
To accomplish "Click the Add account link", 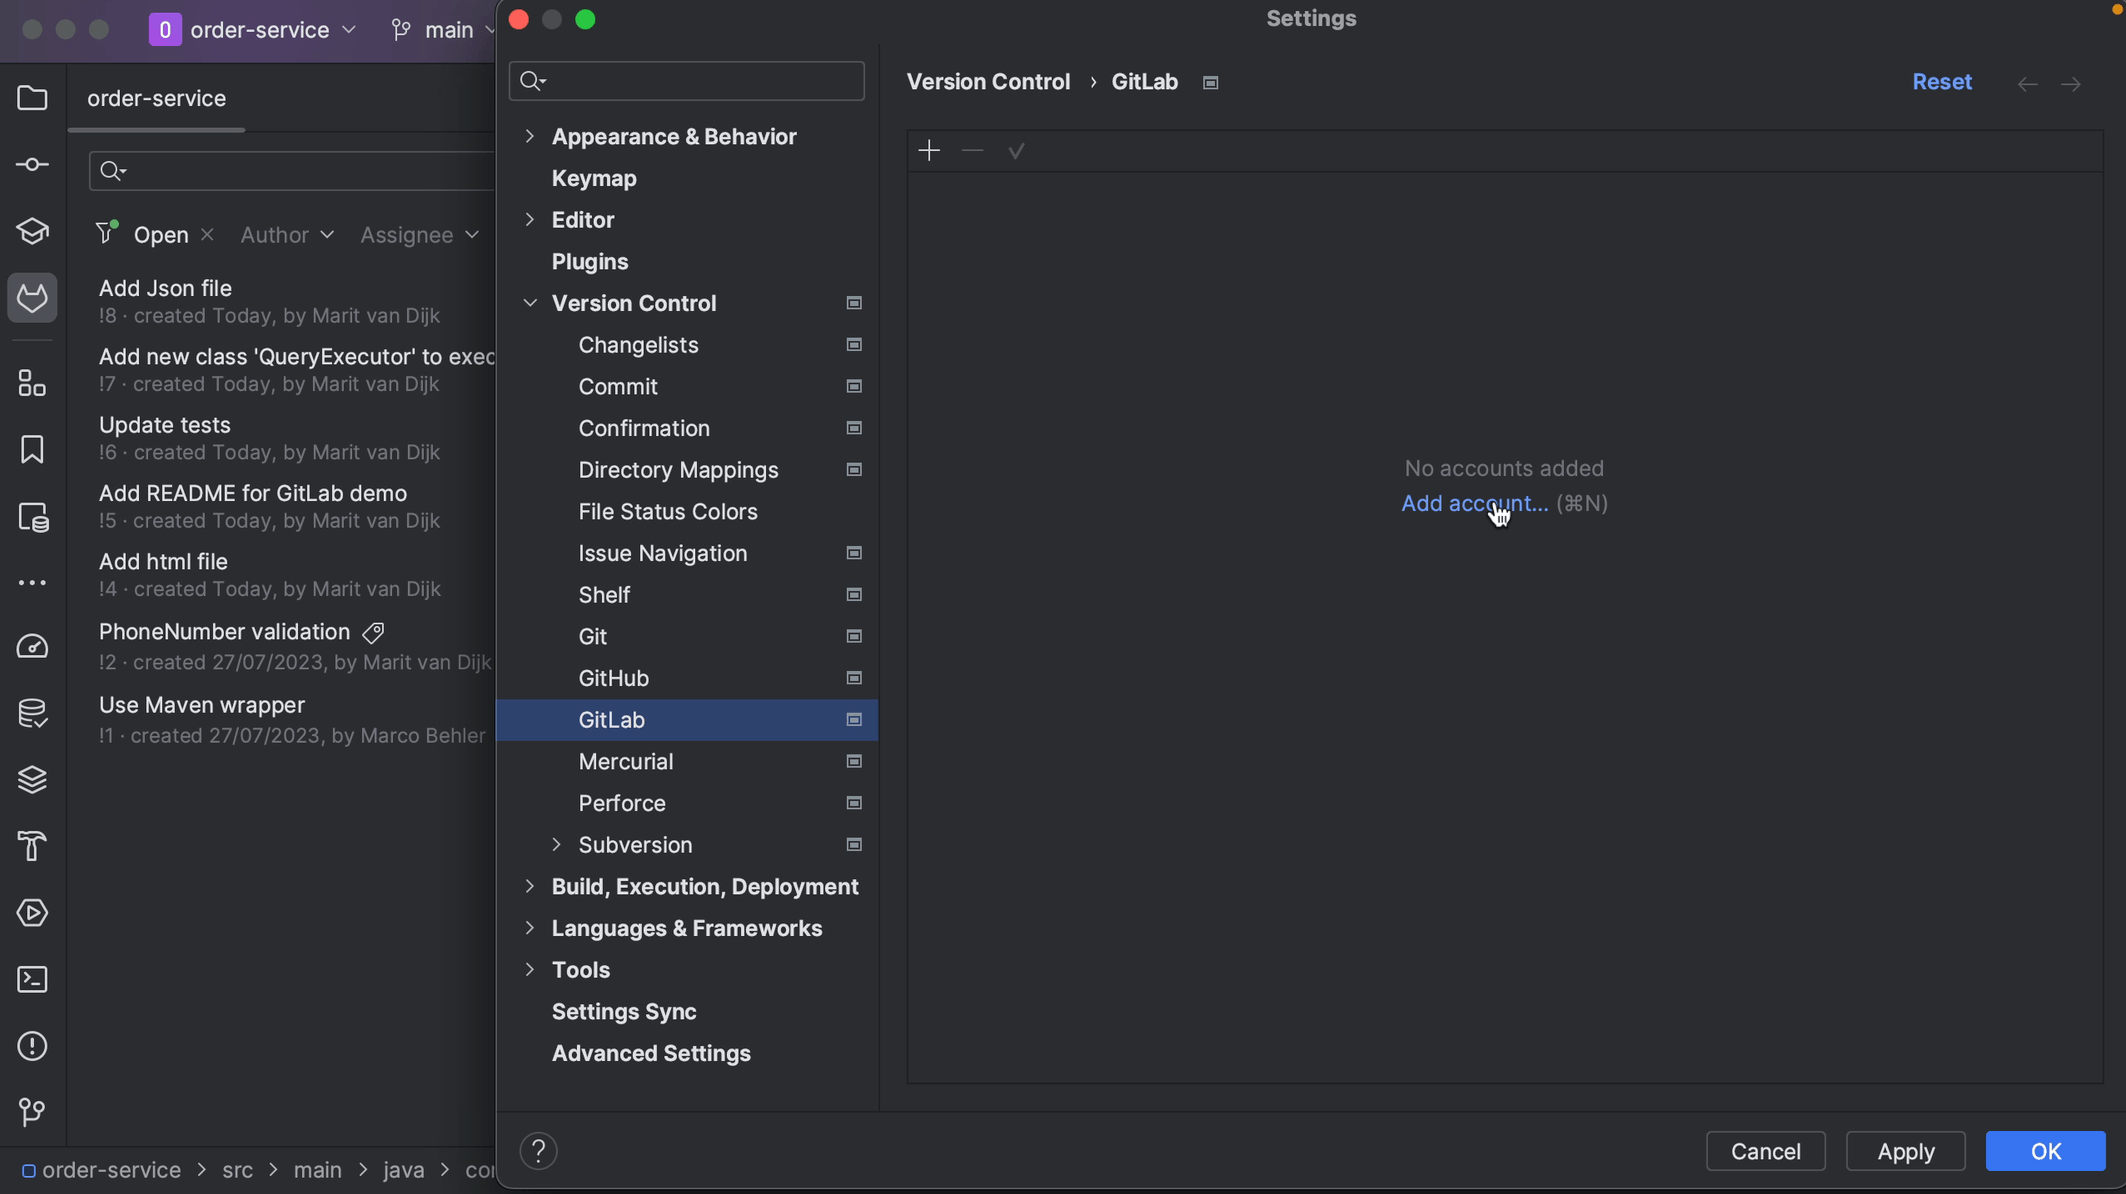I will [1473, 503].
